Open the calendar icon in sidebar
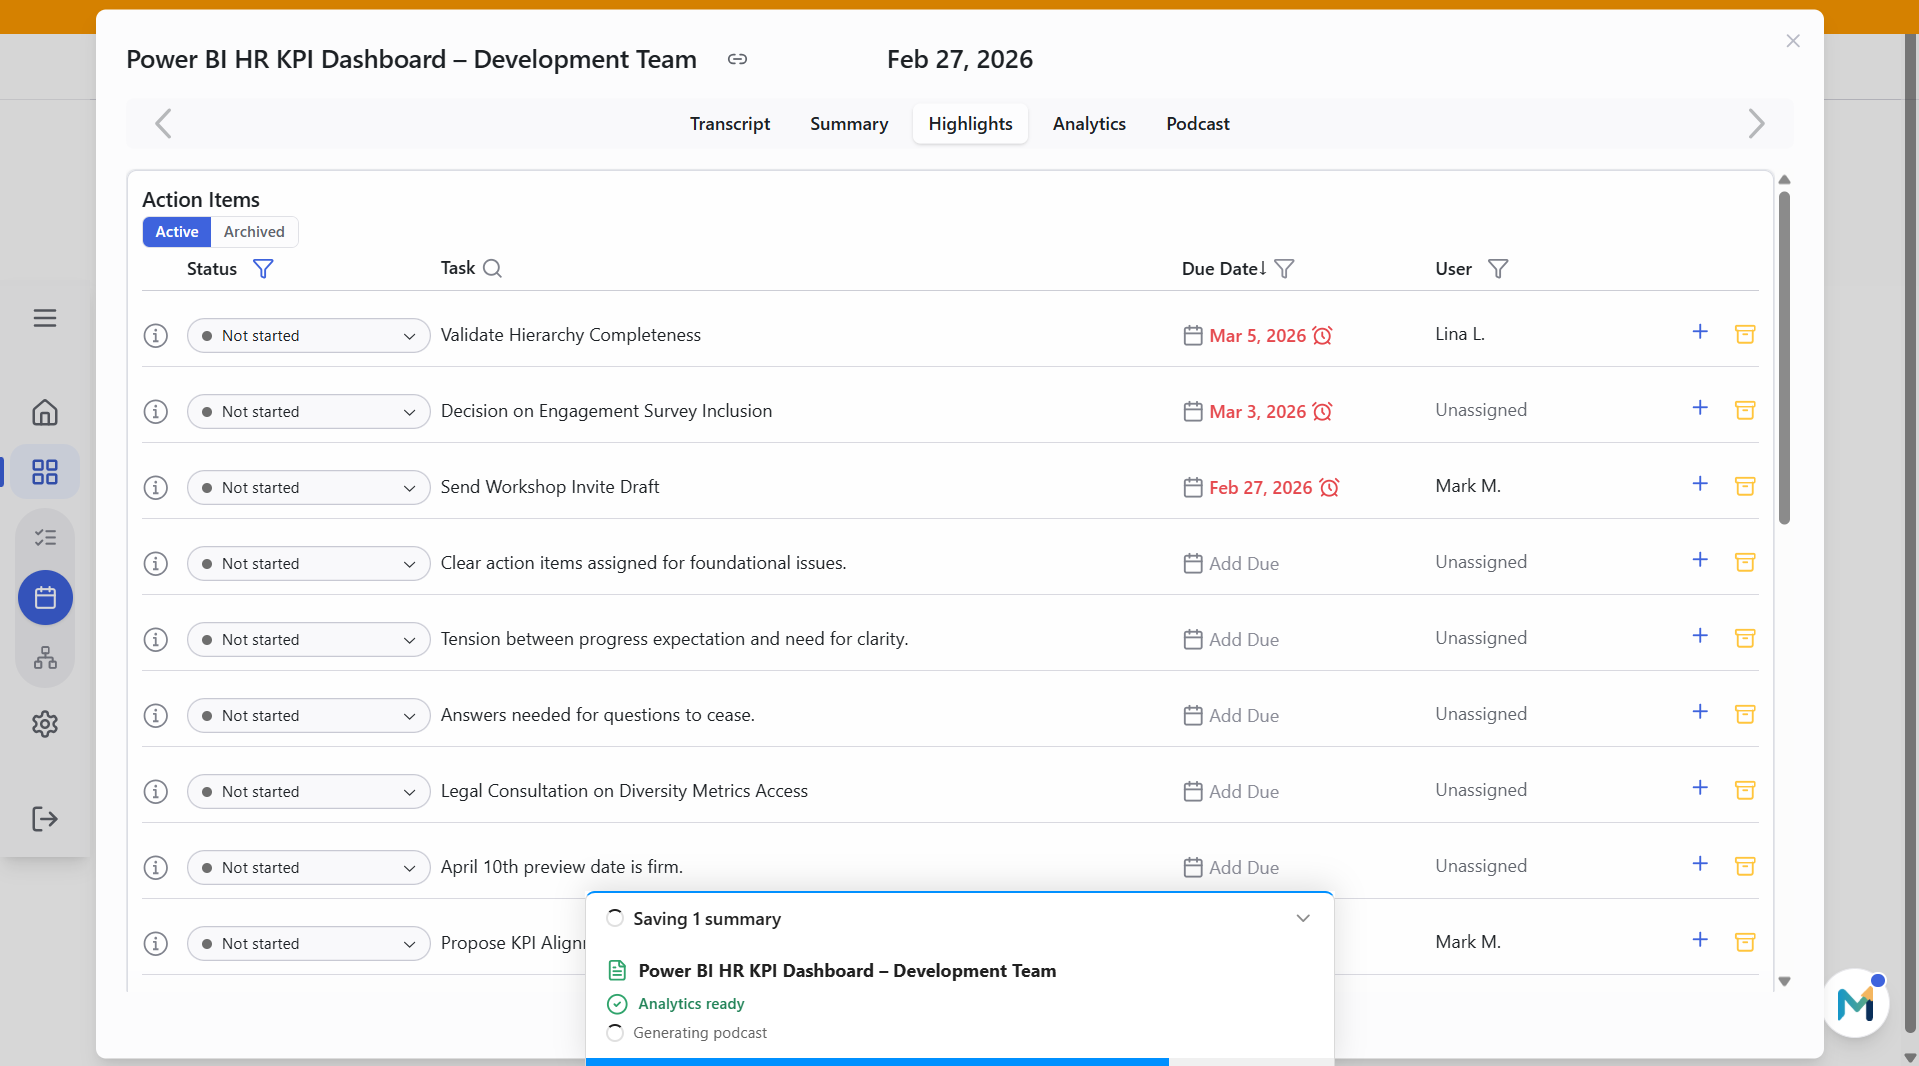 click(x=45, y=598)
